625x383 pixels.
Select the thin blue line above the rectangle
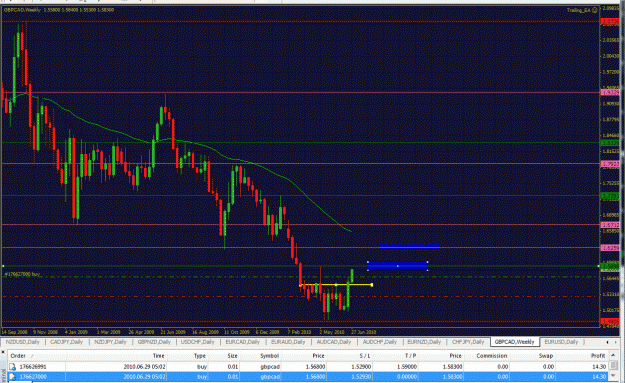click(409, 247)
